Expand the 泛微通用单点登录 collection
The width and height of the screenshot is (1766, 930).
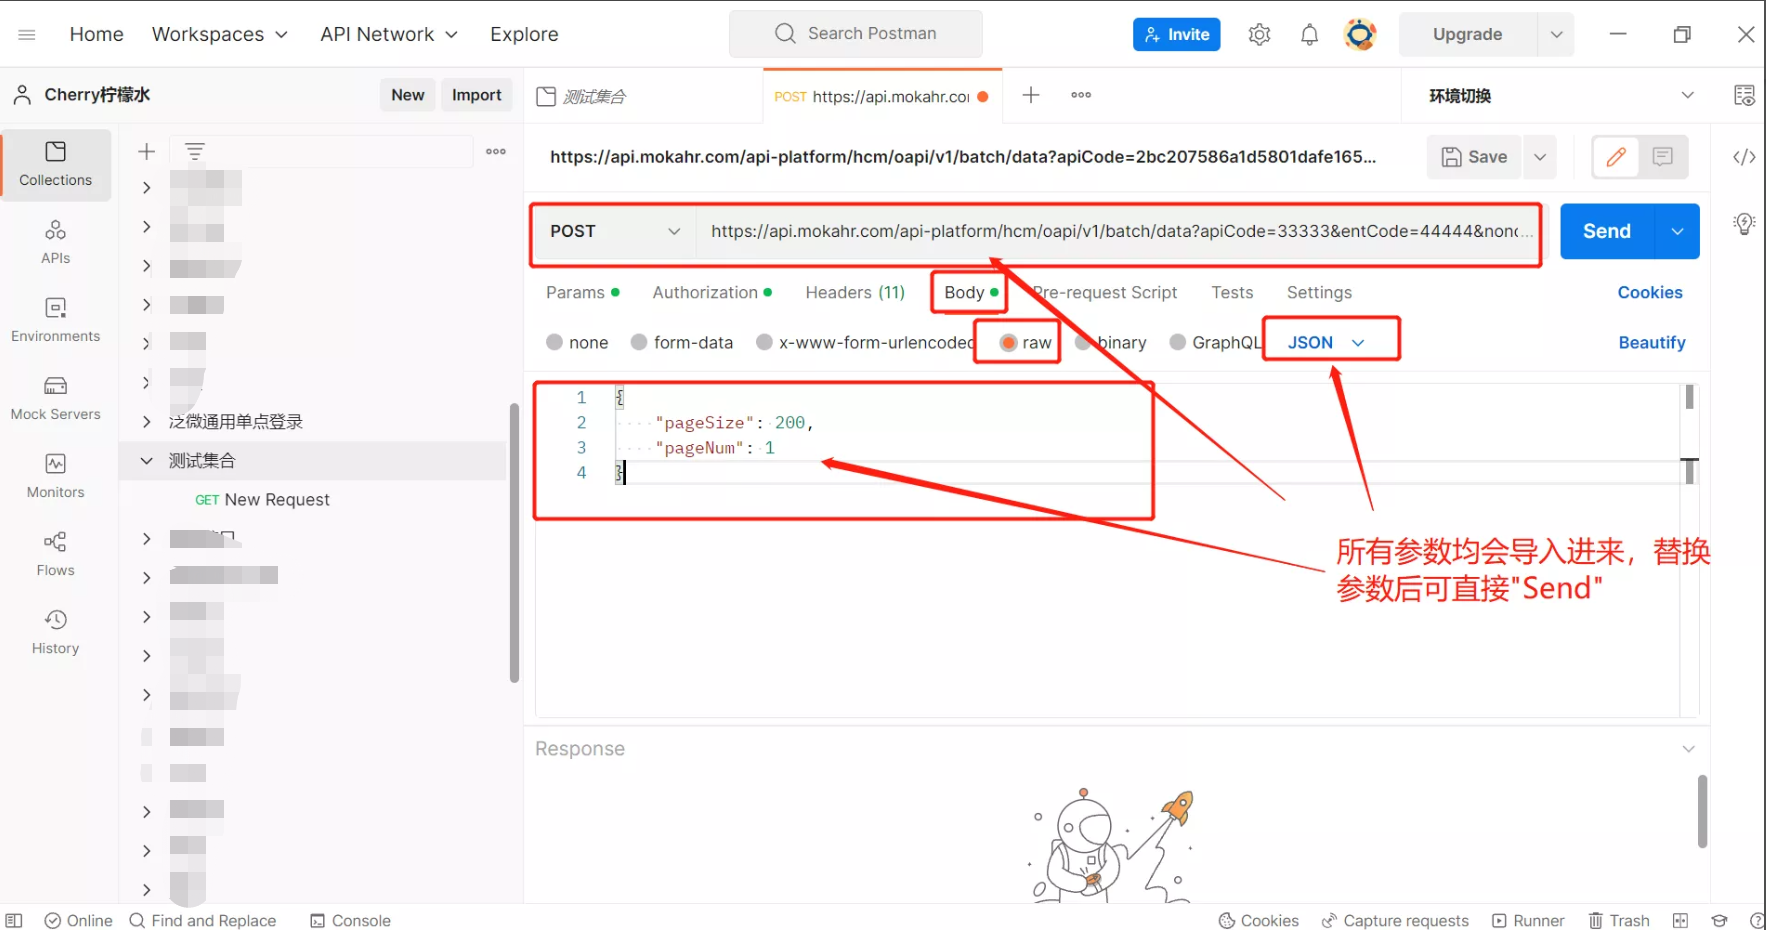point(146,421)
